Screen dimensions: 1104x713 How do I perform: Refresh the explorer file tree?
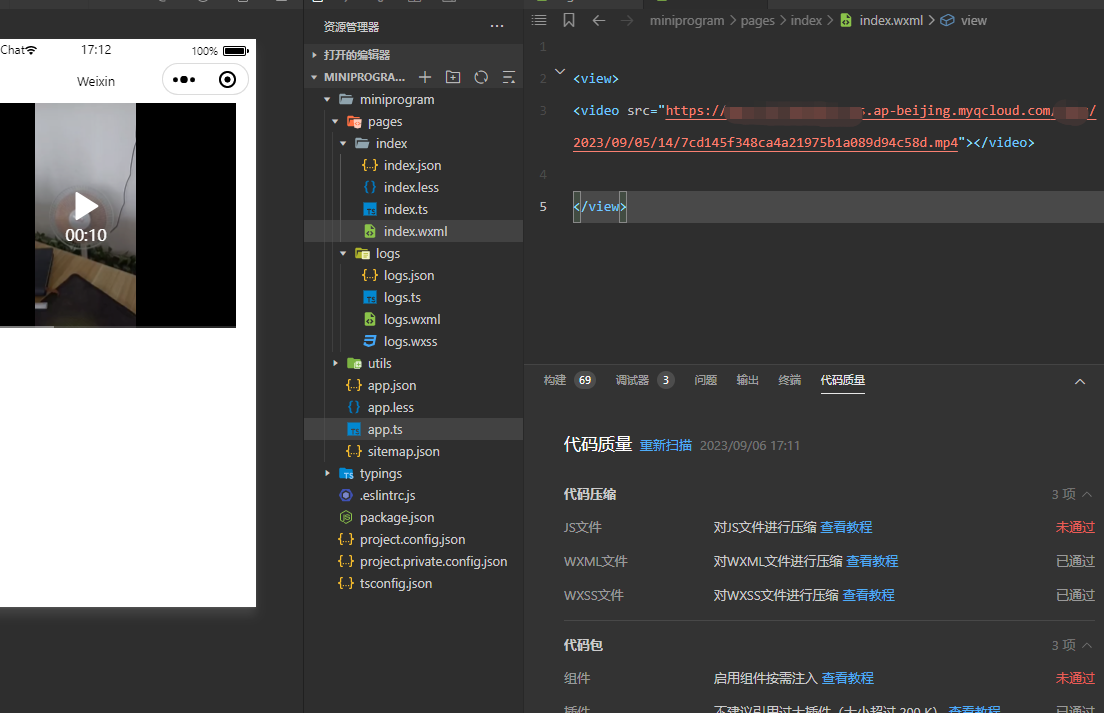[x=481, y=77]
